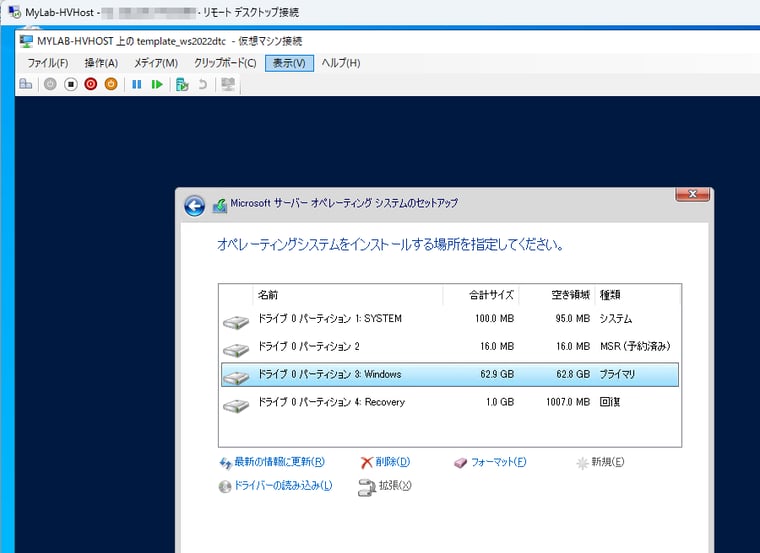Click the setup icon in dialog title
The width and height of the screenshot is (760, 553).
220,206
